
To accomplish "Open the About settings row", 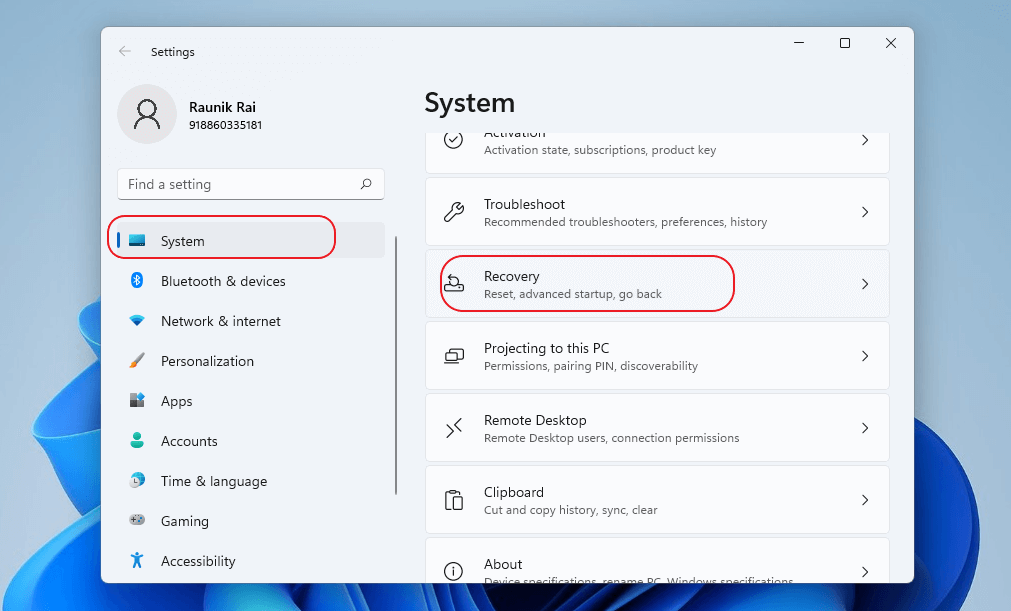I will [657, 566].
